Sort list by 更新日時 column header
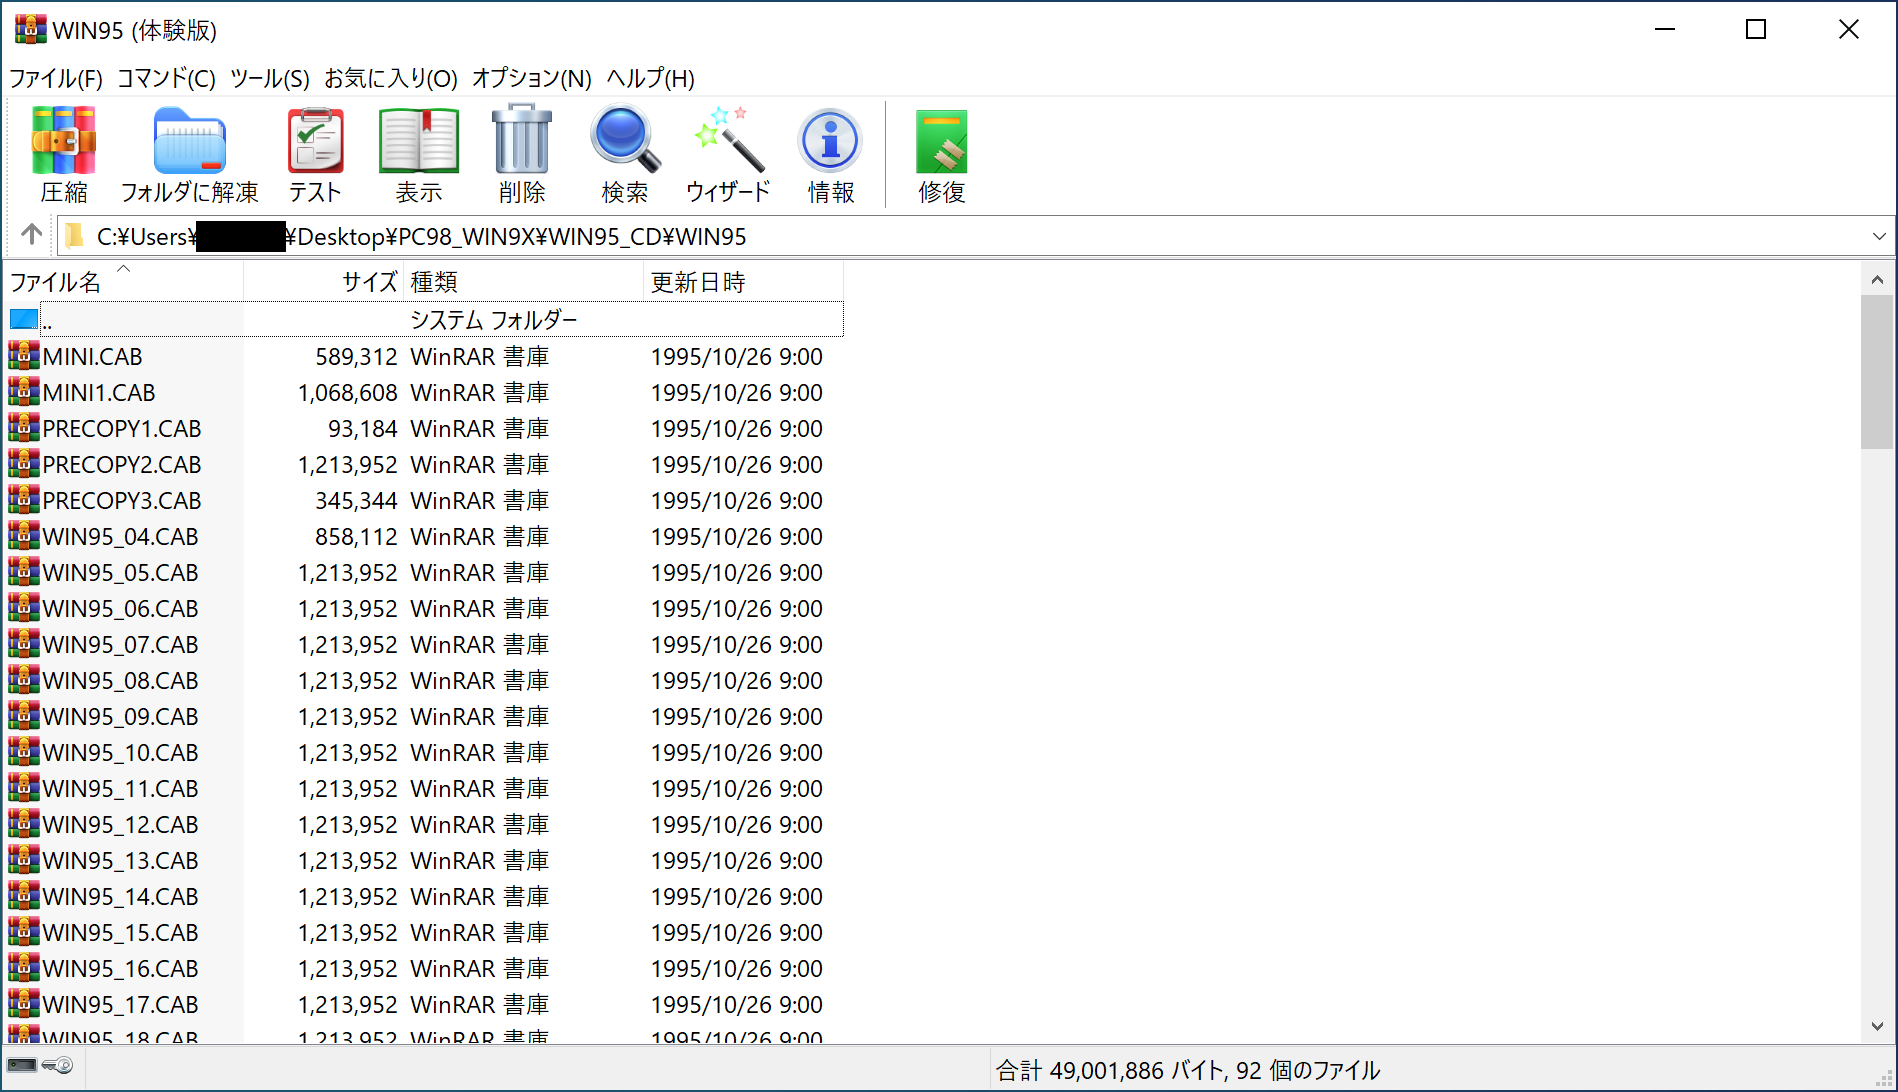This screenshot has width=1898, height=1092. click(x=743, y=282)
